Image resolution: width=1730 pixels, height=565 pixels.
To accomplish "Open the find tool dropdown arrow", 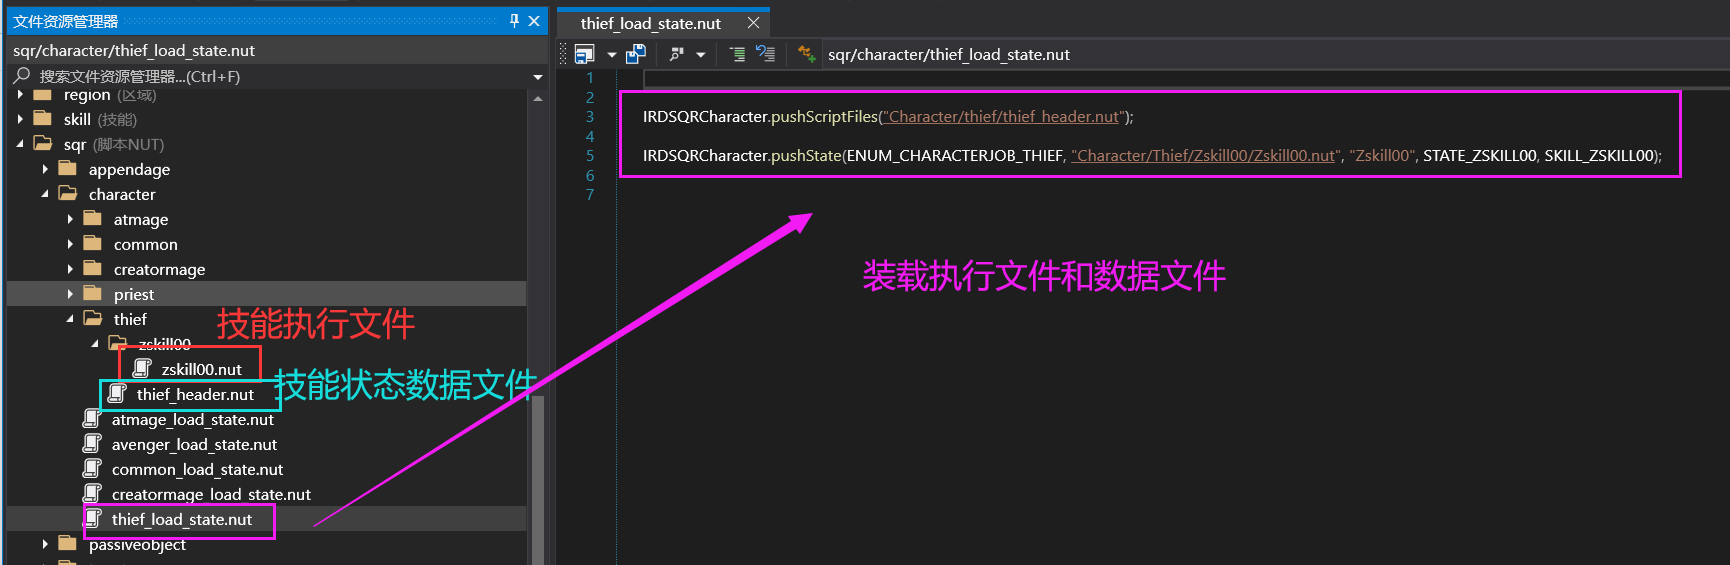I will 700,55.
